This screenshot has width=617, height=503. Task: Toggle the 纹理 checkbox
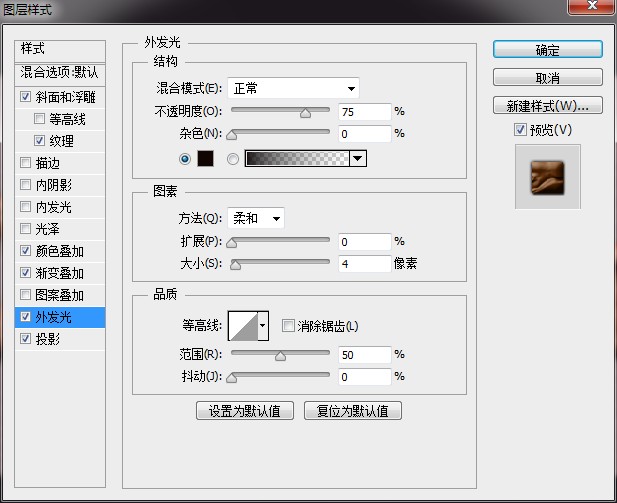39,141
